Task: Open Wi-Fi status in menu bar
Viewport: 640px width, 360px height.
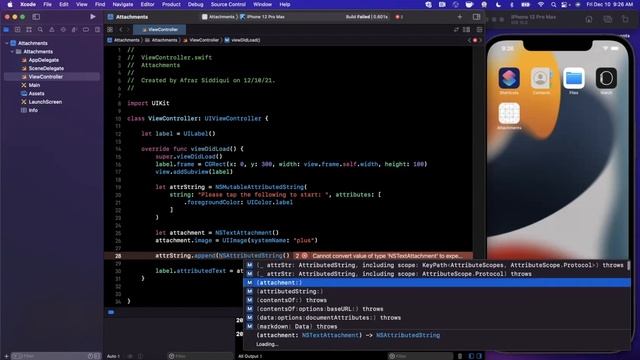Action: coord(541,4)
